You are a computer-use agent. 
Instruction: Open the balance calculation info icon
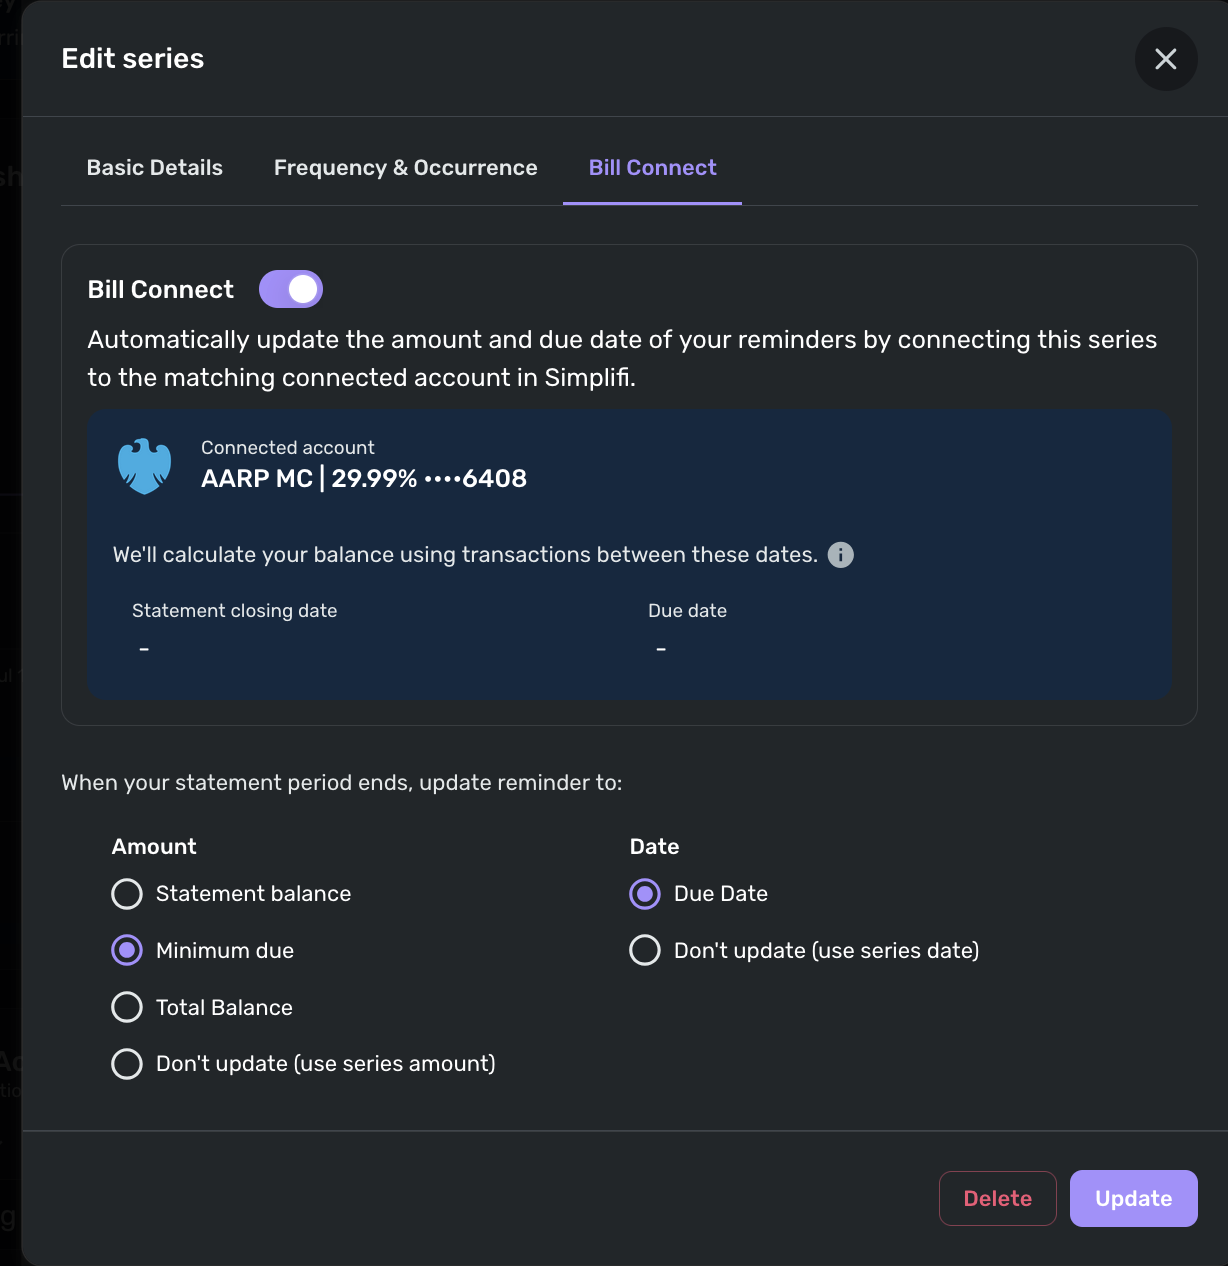[x=841, y=555]
